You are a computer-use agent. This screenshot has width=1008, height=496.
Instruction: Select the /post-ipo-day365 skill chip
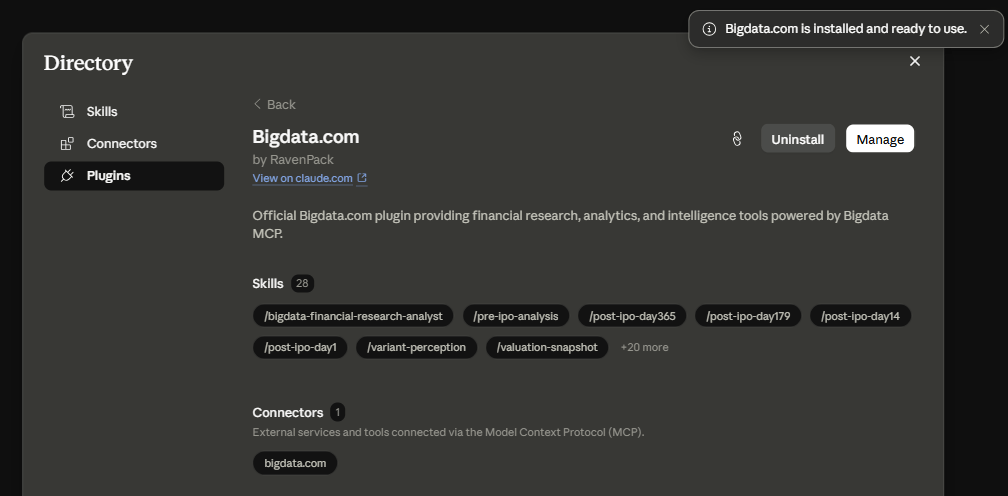point(632,316)
